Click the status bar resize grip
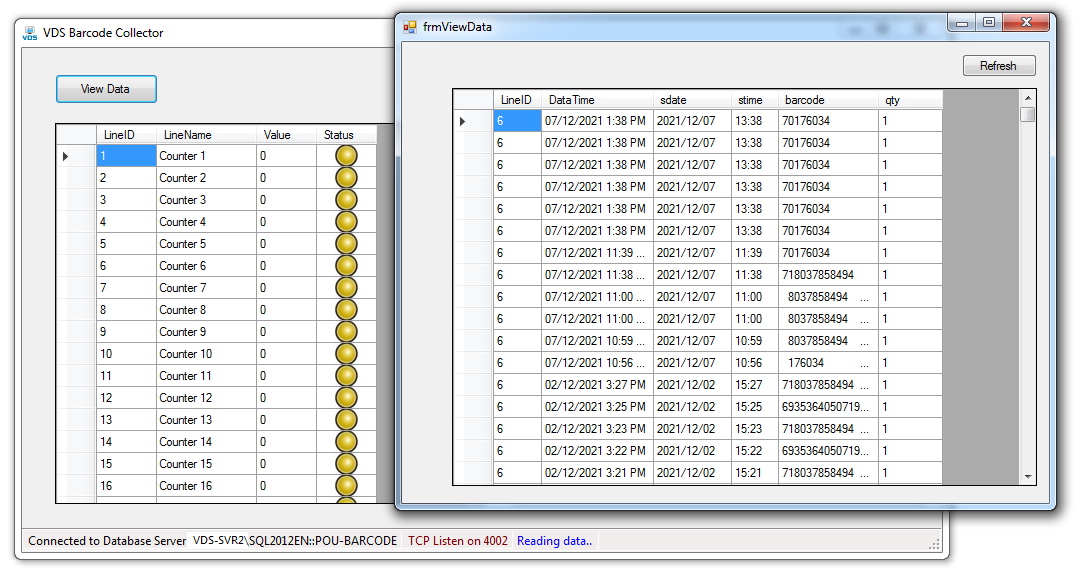 point(934,544)
